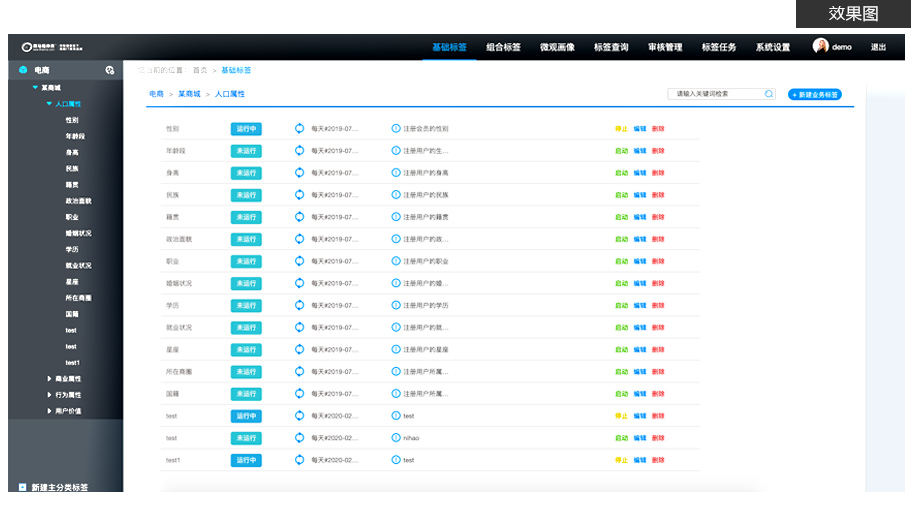Viewport: 911px width, 525px height.
Task: Expand the 行为属性 tree node
Action: 49,395
